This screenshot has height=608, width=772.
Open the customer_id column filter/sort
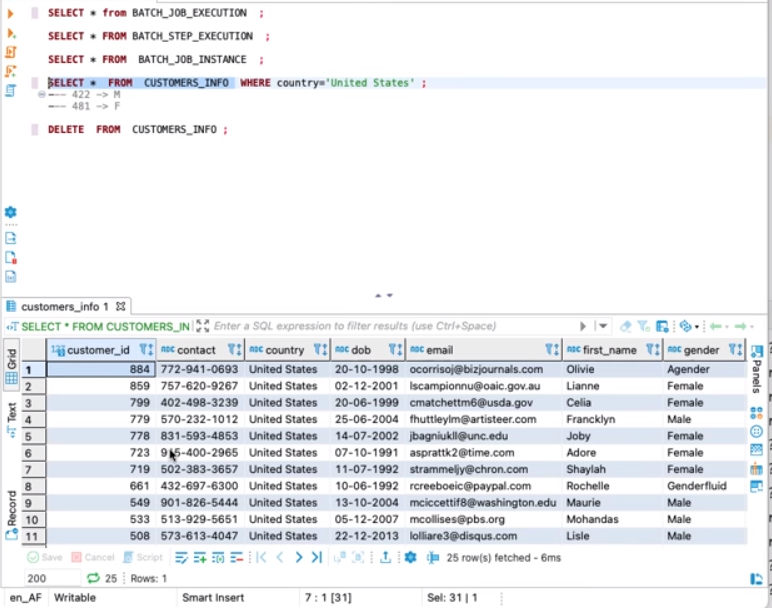pyautogui.click(x=146, y=350)
